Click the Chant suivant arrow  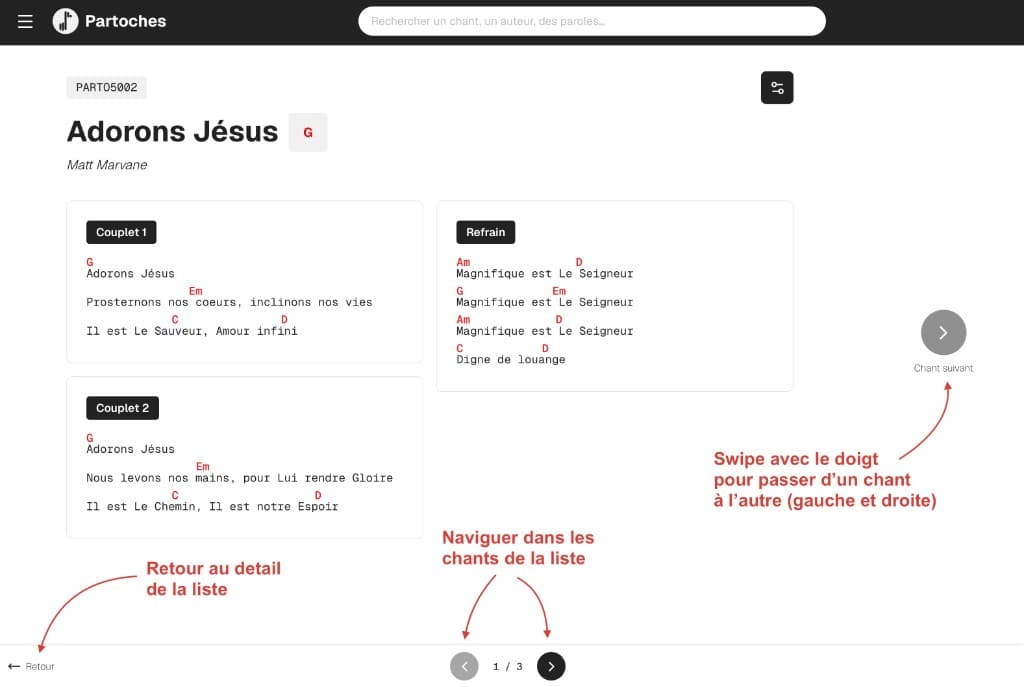coord(943,332)
